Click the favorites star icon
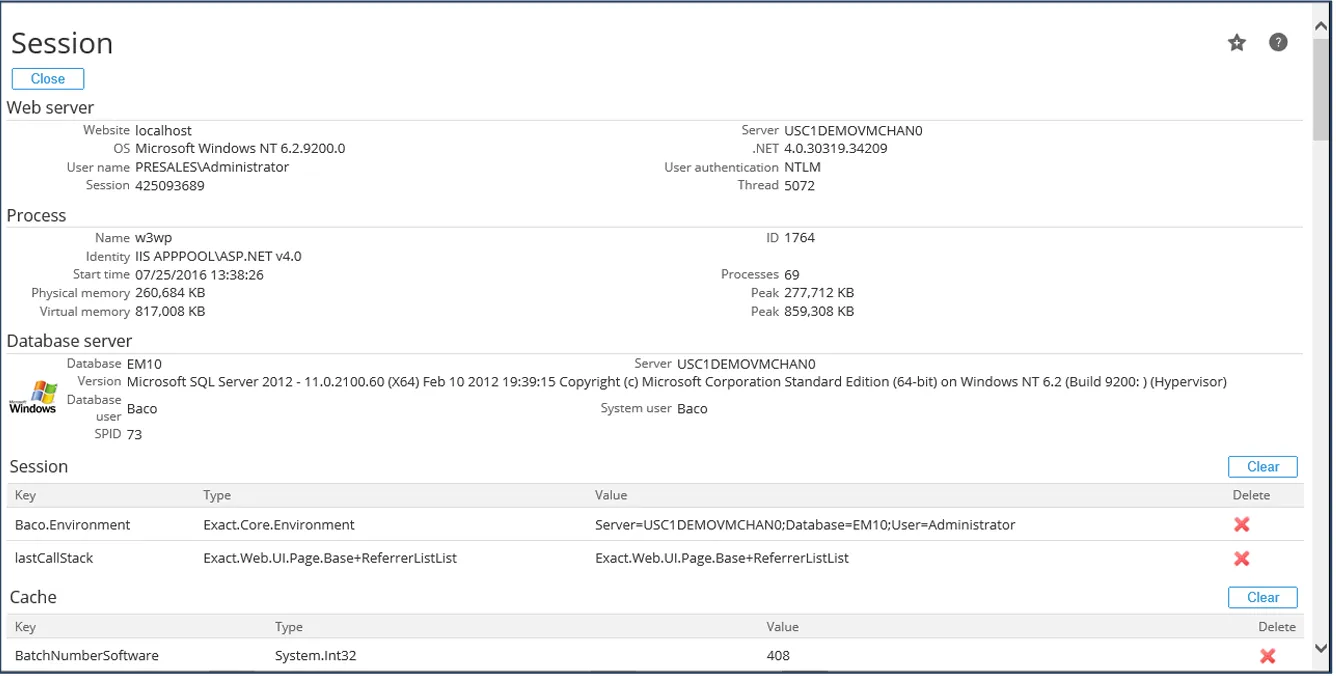 [x=1237, y=42]
